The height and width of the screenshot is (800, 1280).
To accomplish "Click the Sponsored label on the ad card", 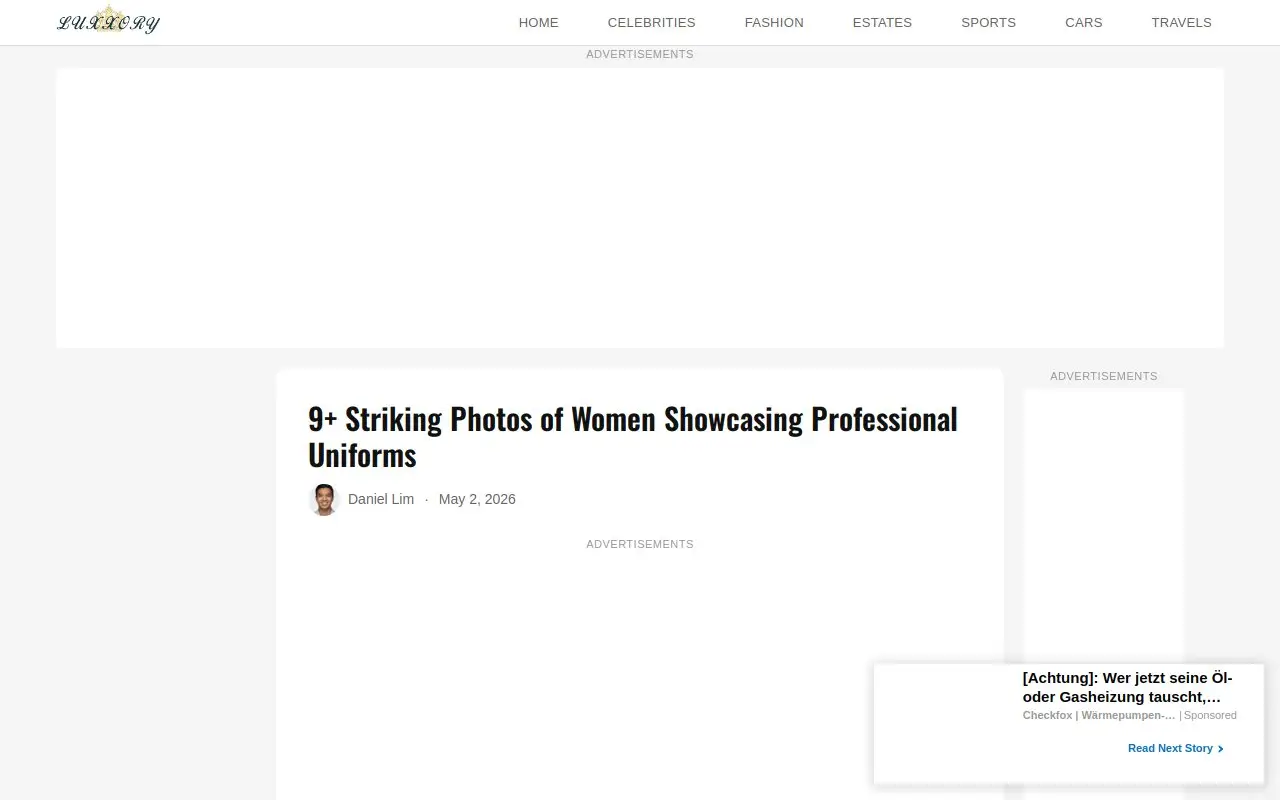I will point(1210,715).
